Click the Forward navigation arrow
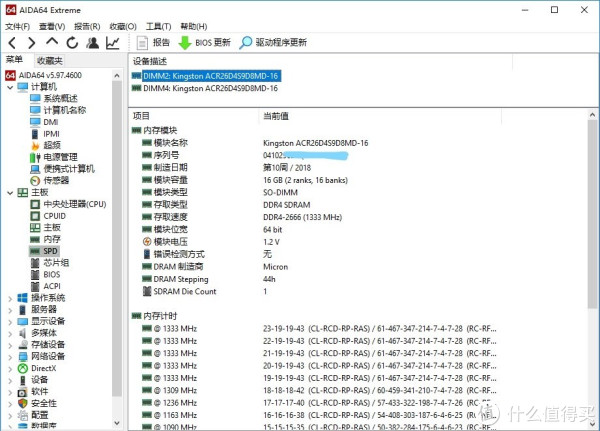 [31, 43]
